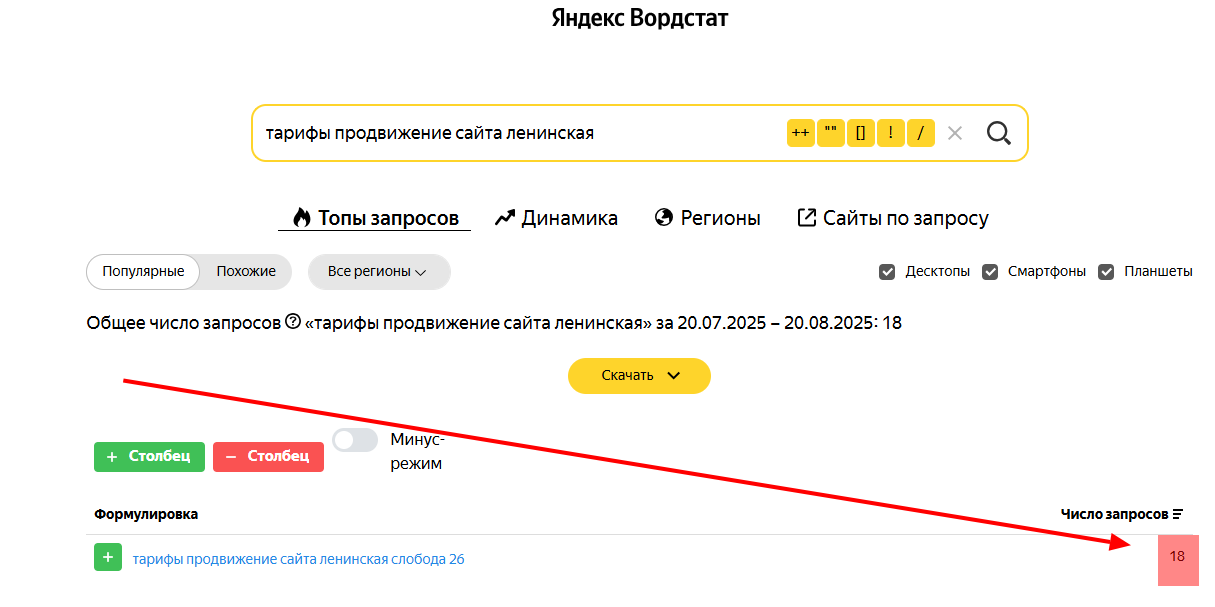Viewport: 1215px width, 607px height.
Task: Click the Яндекс Вордстат logo
Action: click(640, 18)
